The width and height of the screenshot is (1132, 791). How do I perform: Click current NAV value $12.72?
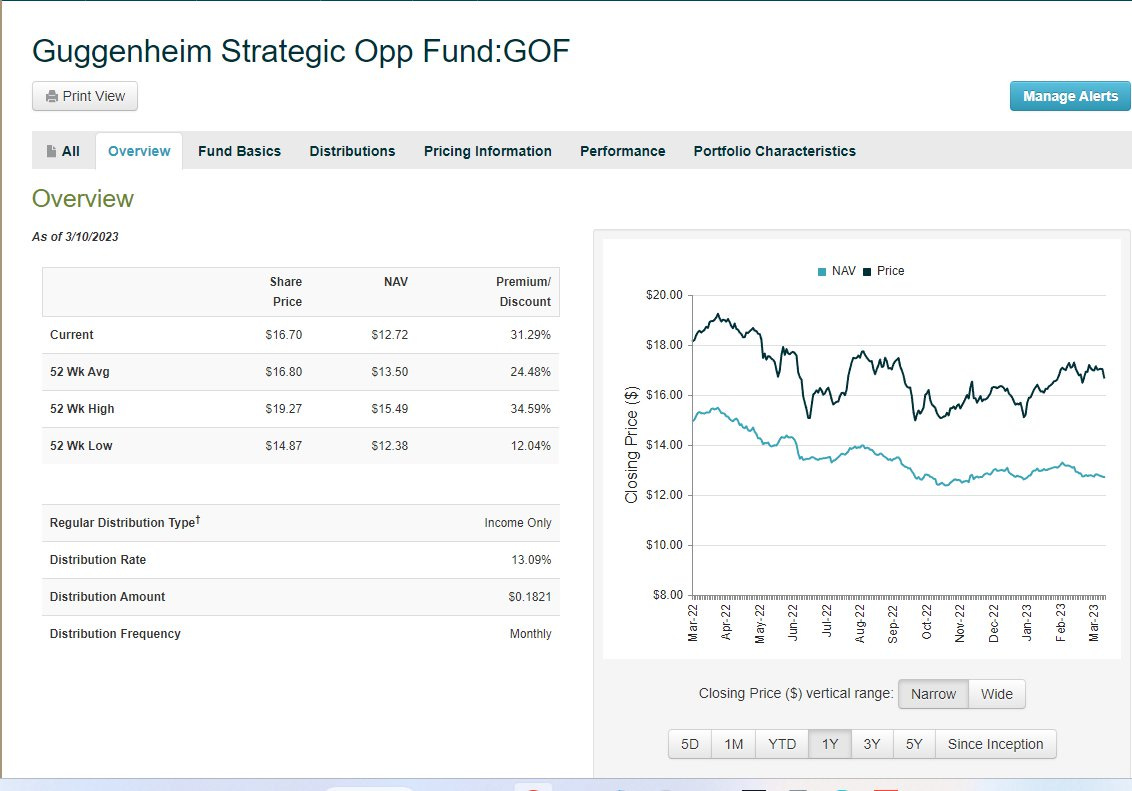tap(390, 335)
